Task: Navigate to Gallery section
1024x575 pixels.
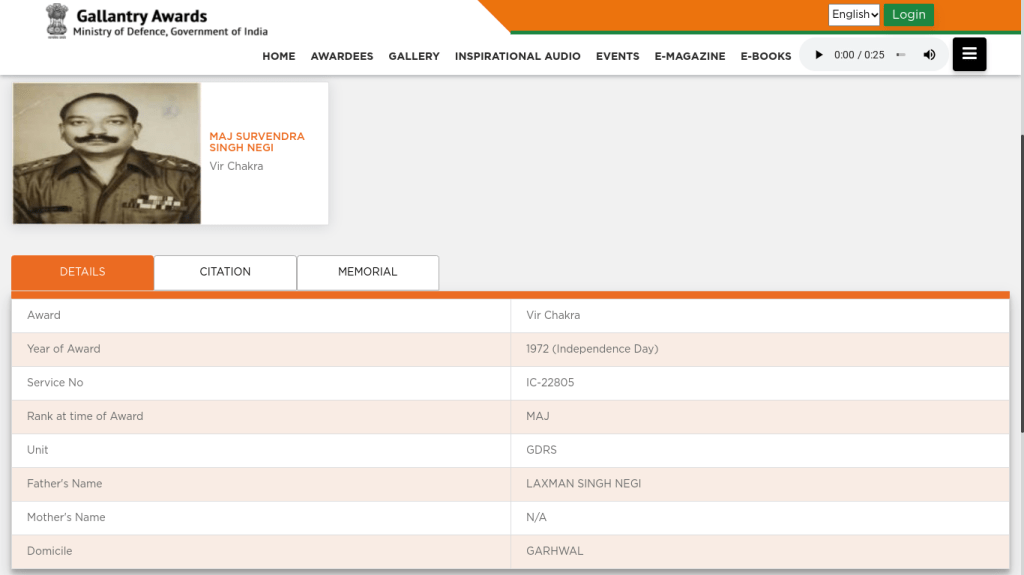Action: click(x=414, y=56)
